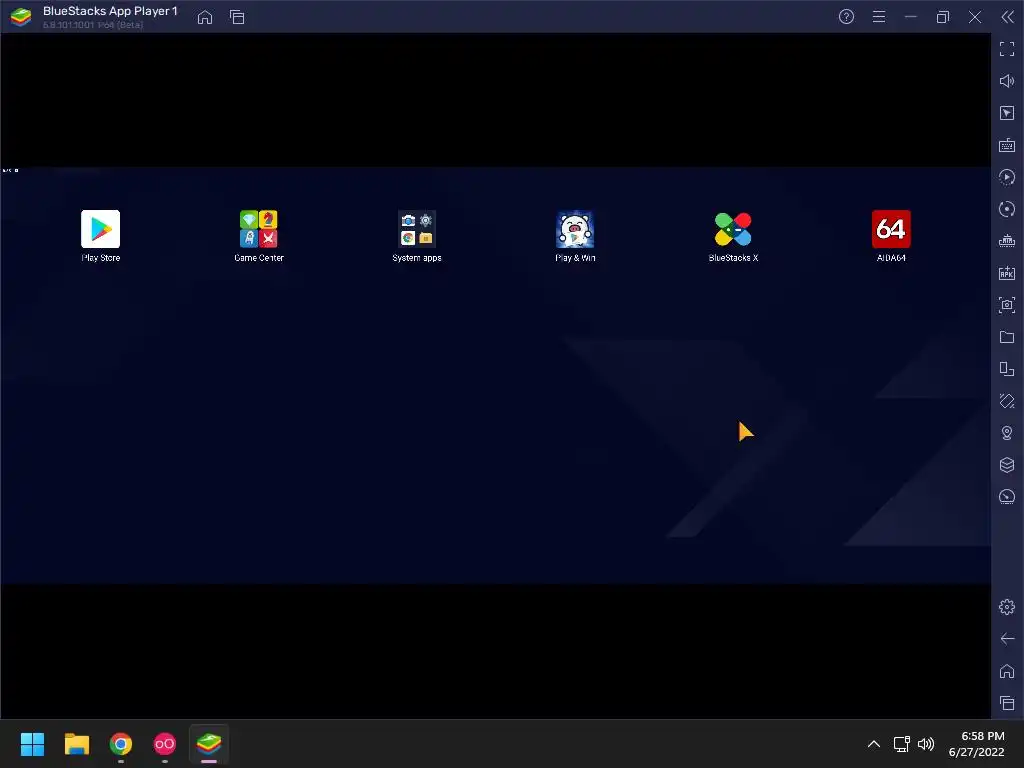Open File Explorer from the taskbar

77,744
